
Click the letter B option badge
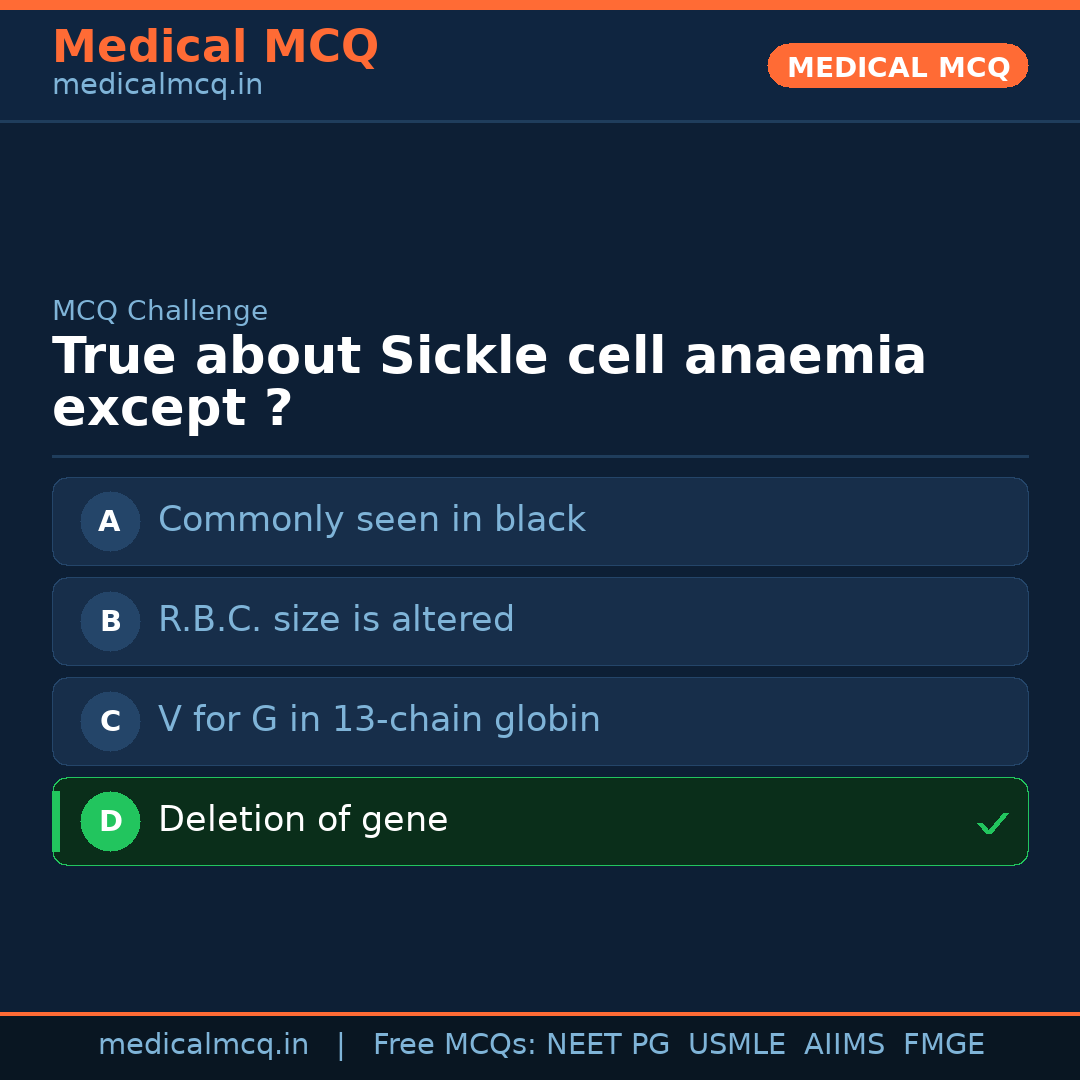coord(110,621)
